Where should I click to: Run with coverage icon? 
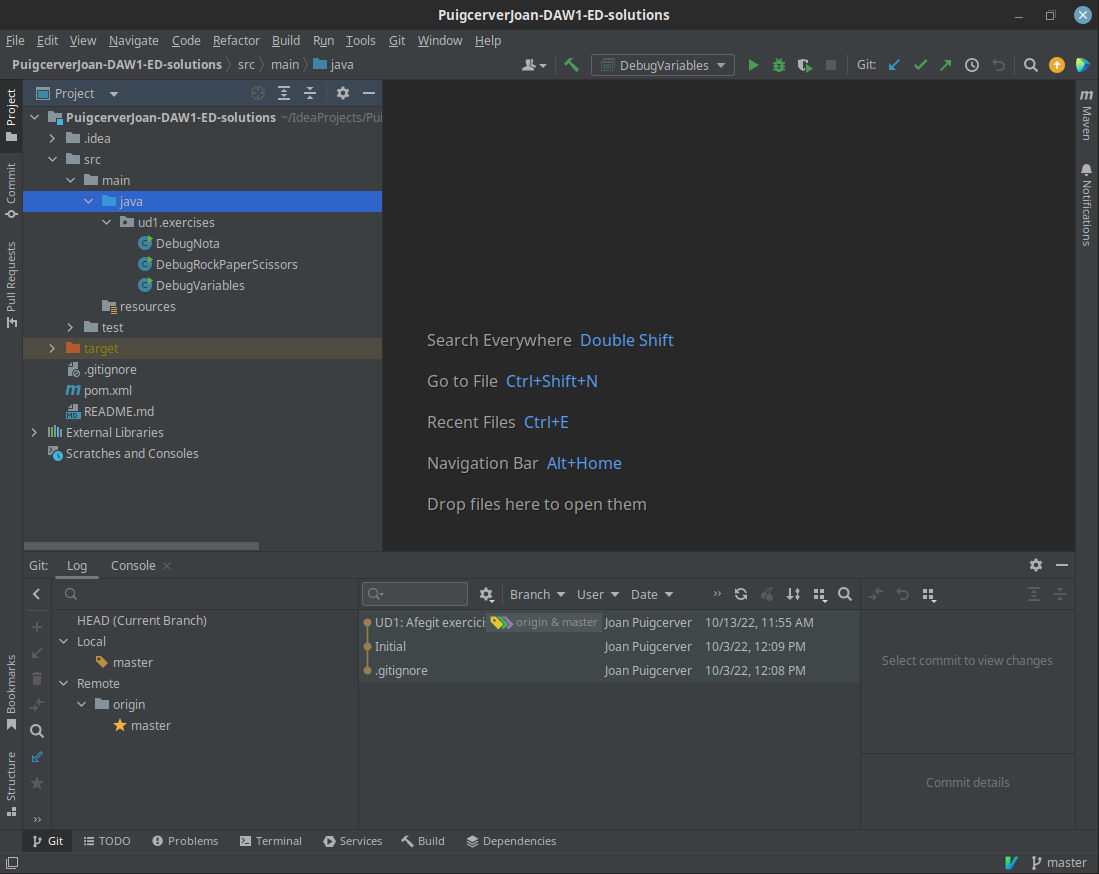805,65
